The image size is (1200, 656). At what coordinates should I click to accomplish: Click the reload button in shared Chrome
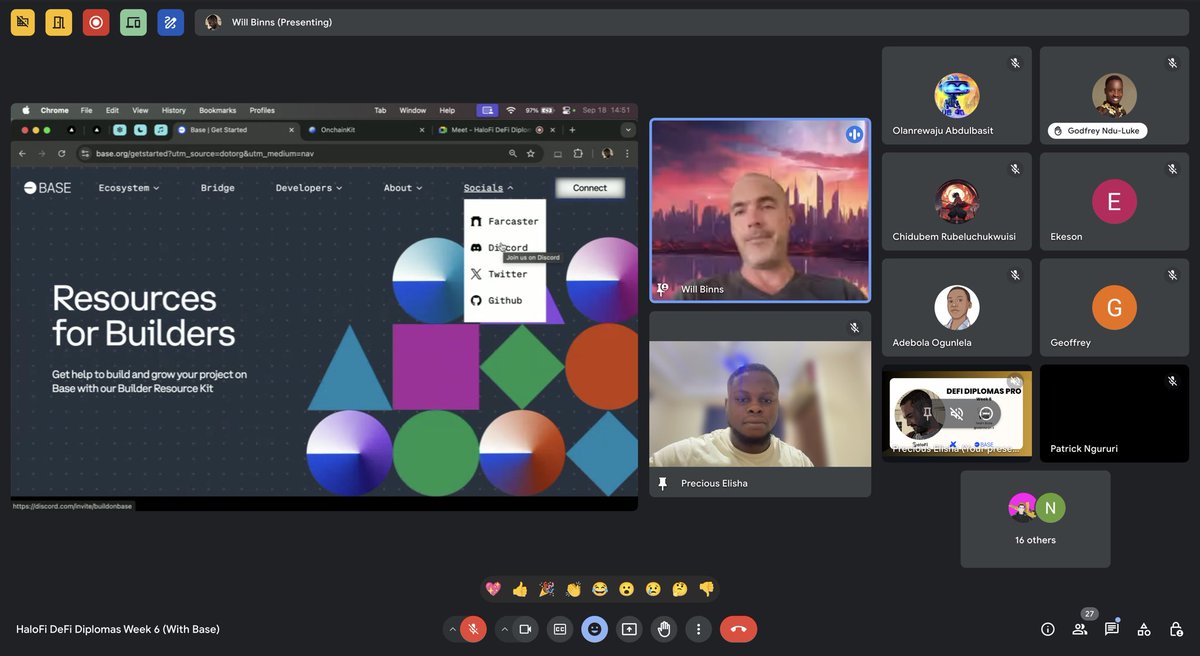pyautogui.click(x=61, y=154)
